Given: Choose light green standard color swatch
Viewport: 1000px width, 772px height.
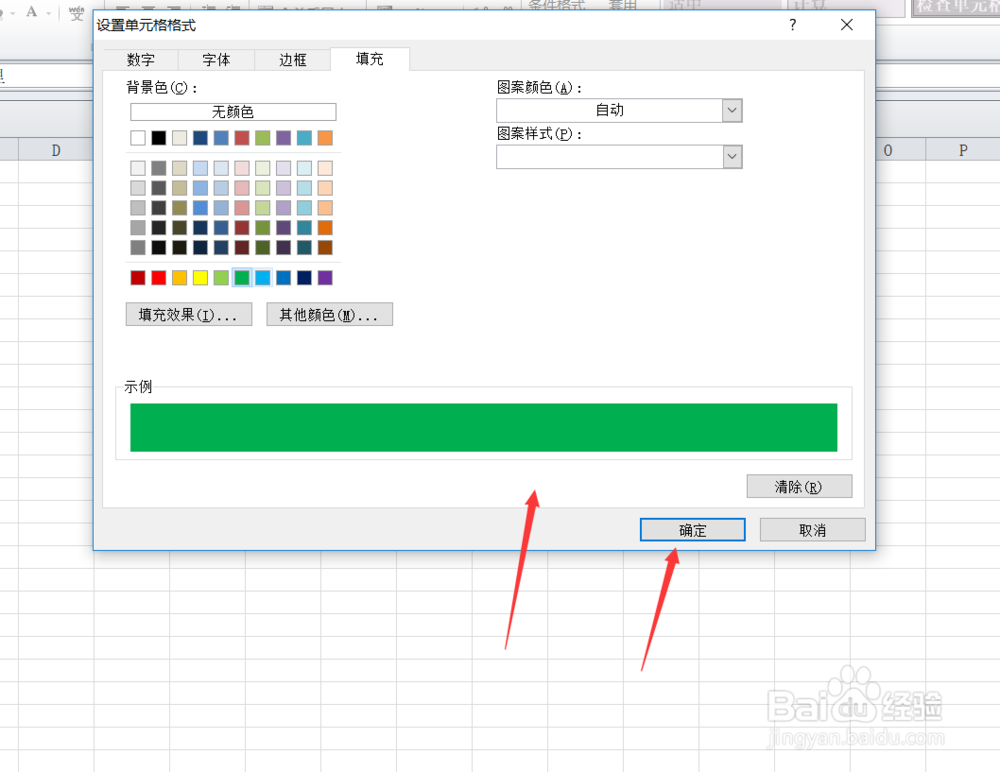Looking at the screenshot, I should pyautogui.click(x=221, y=278).
